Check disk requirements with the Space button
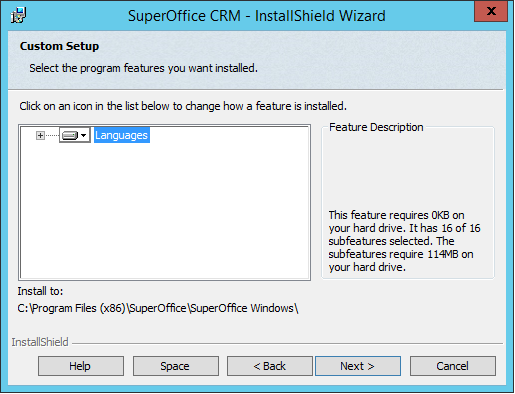This screenshot has height=394, width=515. 176,366
